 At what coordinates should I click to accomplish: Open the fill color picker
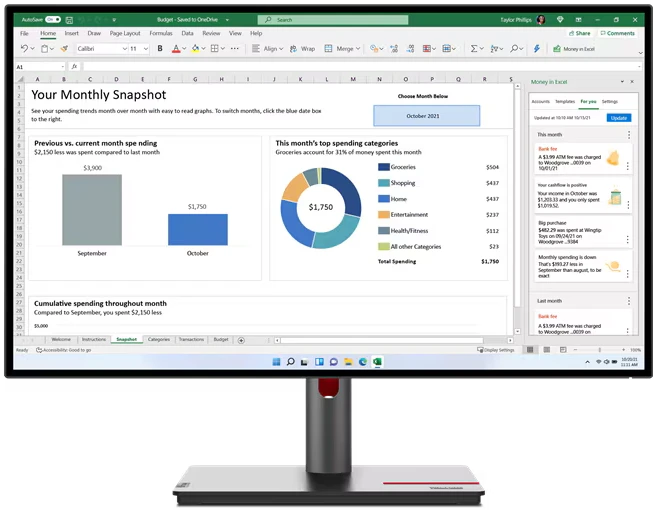tap(203, 48)
